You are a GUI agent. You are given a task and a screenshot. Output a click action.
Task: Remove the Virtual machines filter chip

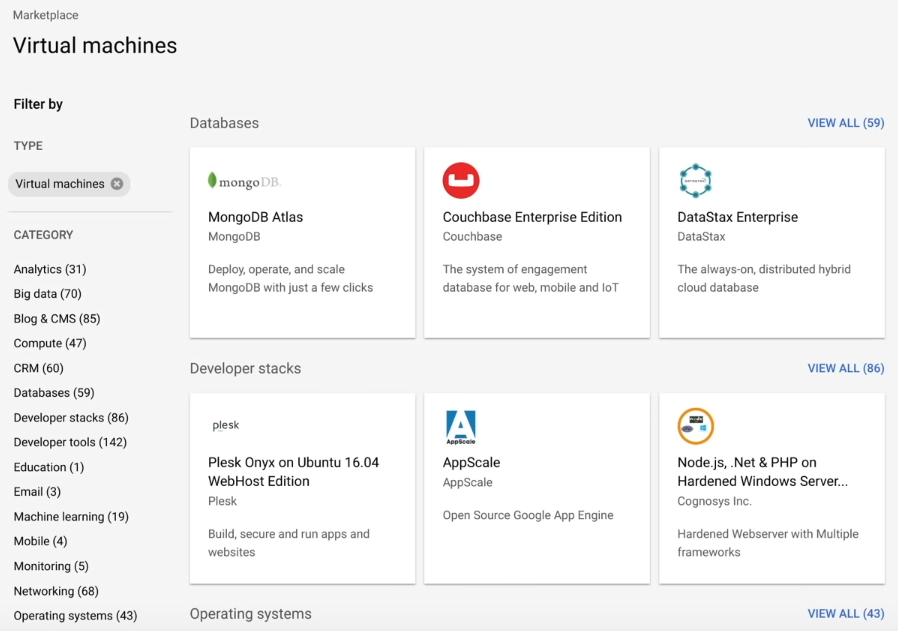click(x=118, y=183)
